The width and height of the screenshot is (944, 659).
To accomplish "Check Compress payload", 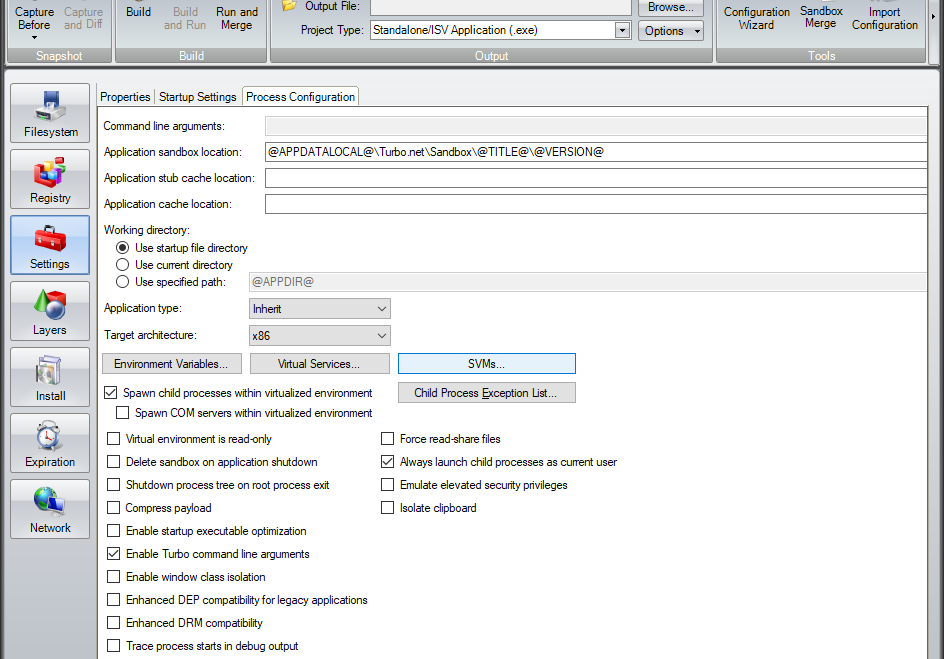I will (113, 507).
